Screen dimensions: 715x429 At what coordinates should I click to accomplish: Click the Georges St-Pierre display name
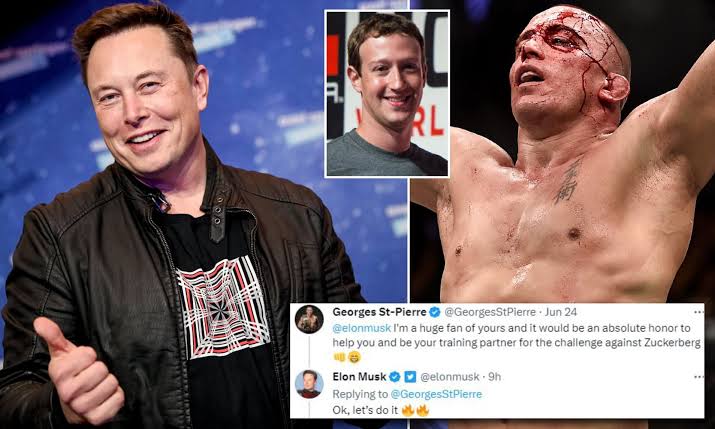(379, 312)
